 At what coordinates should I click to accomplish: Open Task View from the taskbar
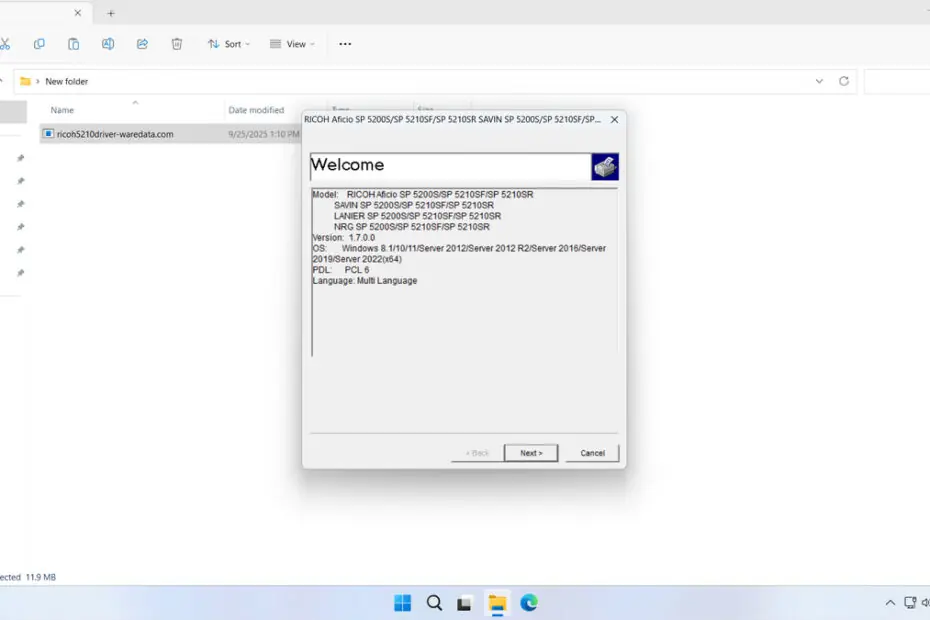[x=464, y=603]
